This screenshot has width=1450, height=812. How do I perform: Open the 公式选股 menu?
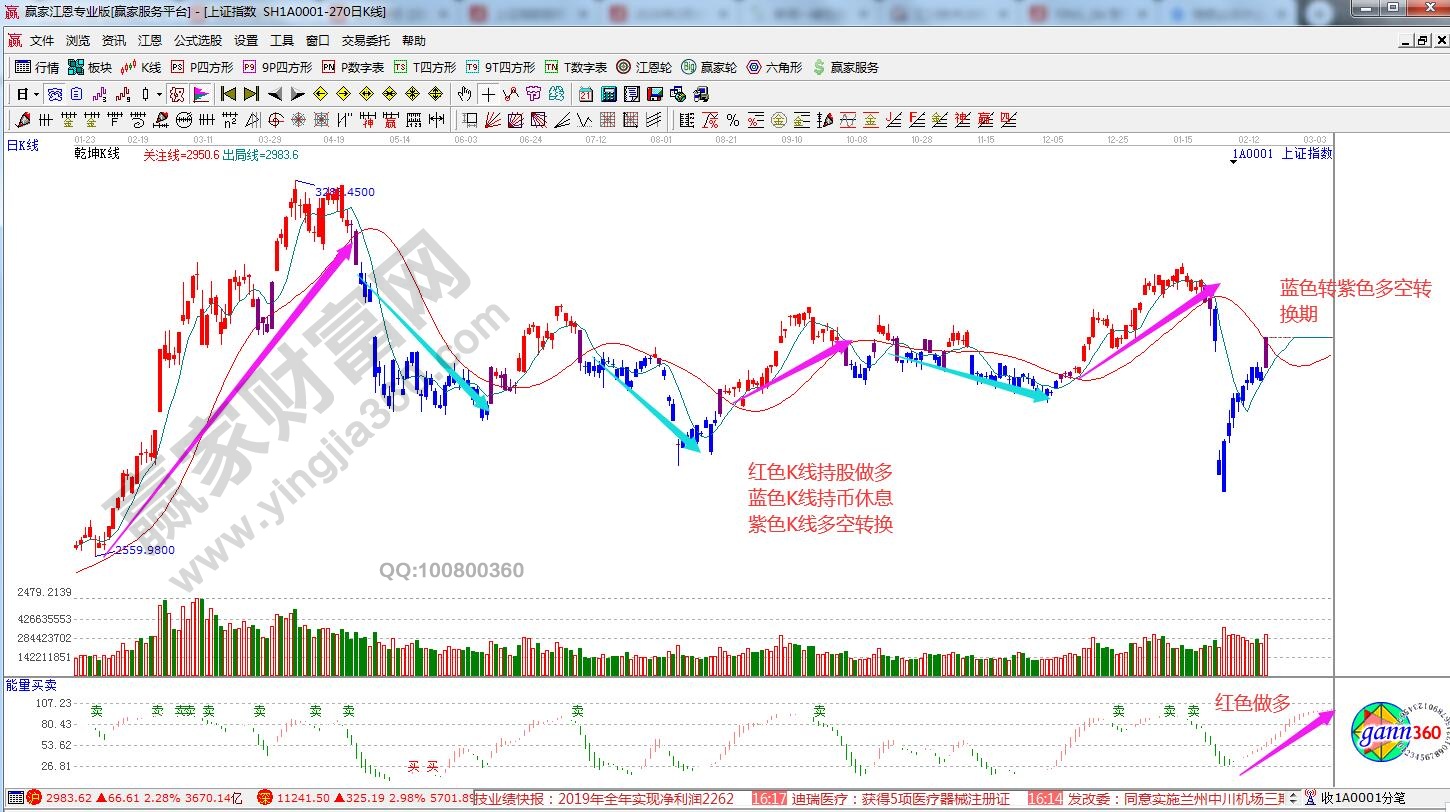[197, 41]
